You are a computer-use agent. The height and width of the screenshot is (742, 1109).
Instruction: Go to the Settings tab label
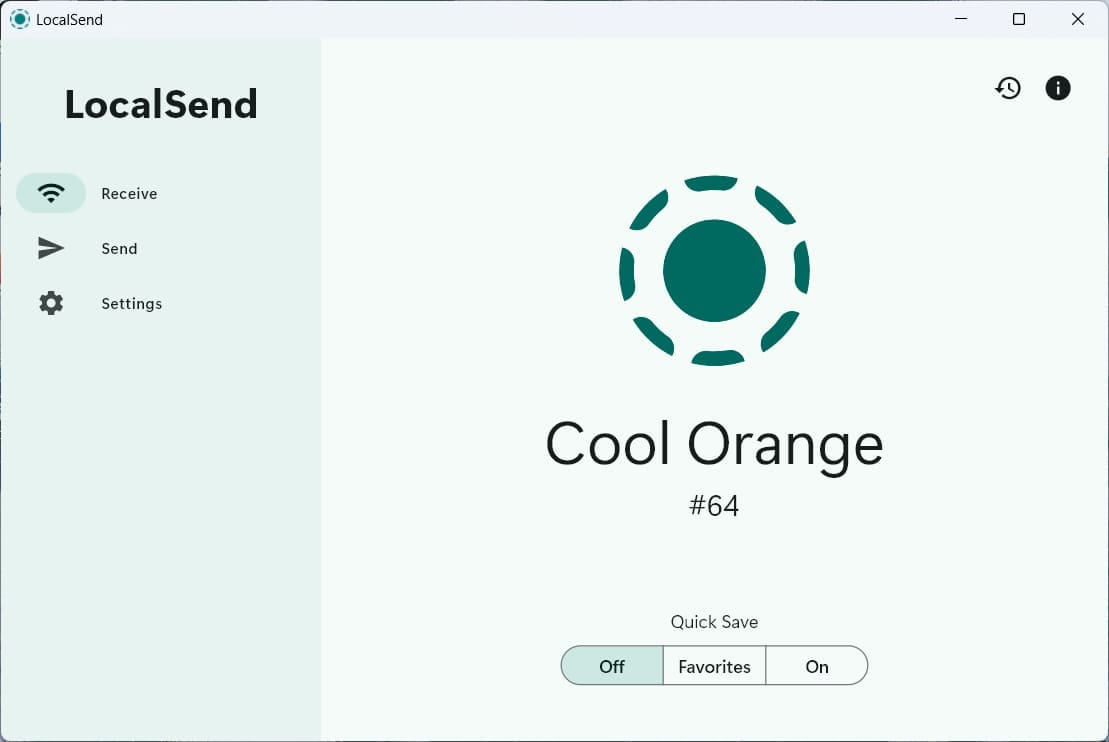tap(132, 304)
